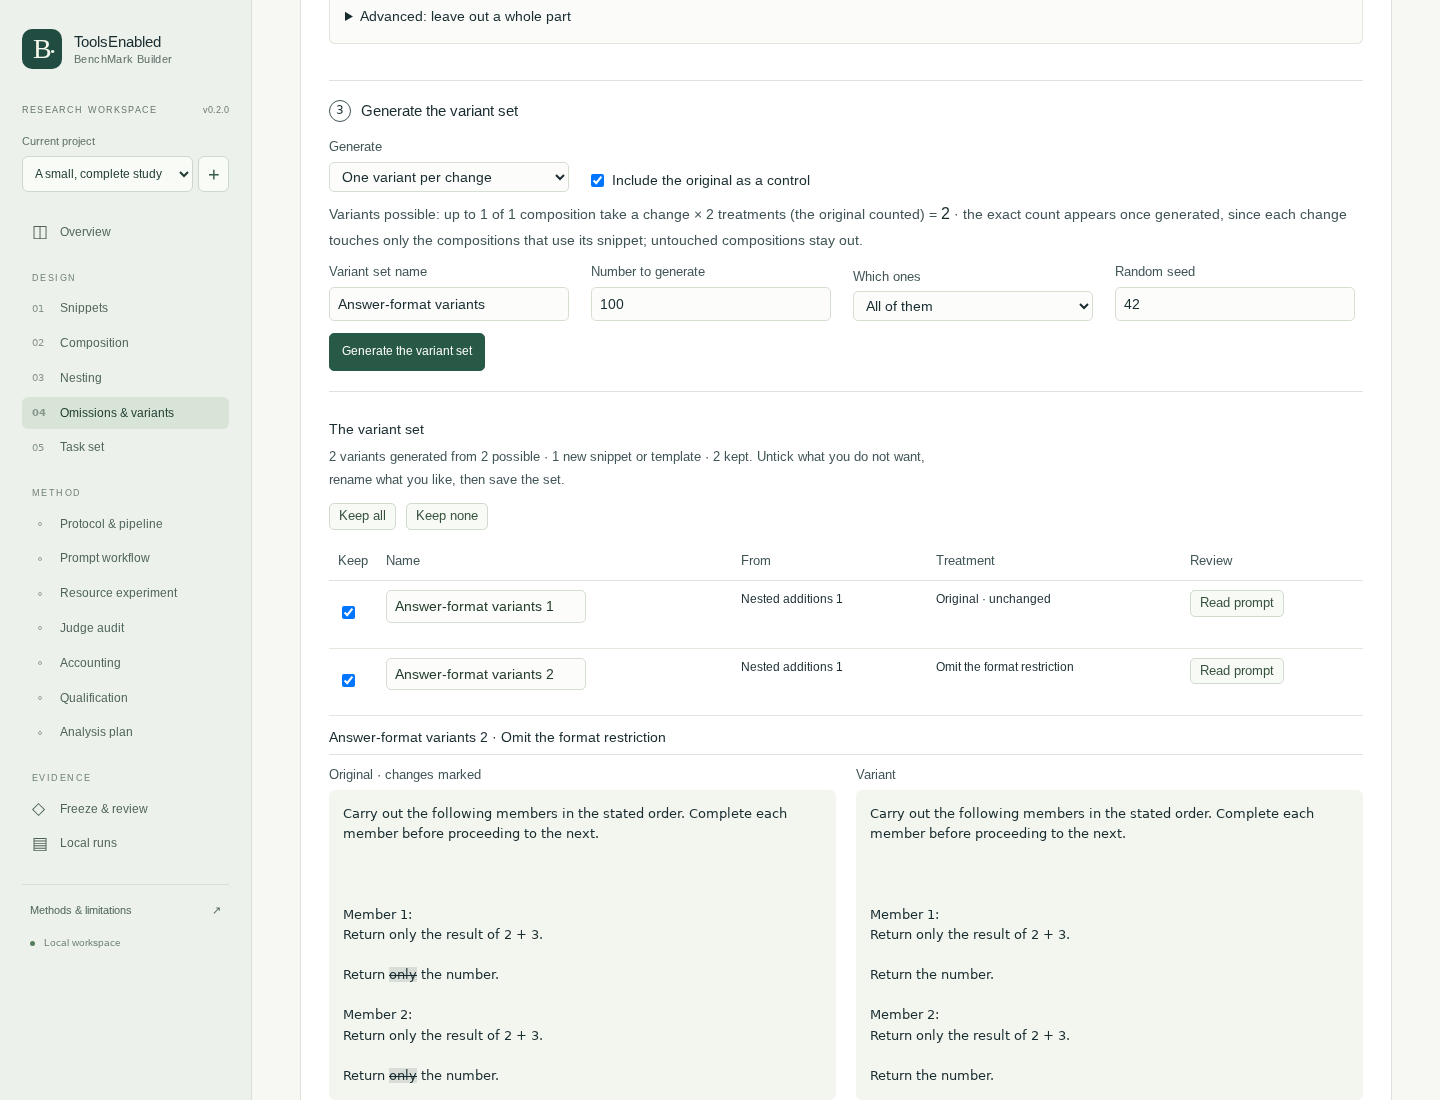Uncheck Keep for Answer-format variants 1
Image resolution: width=1440 pixels, height=1100 pixels.
pos(348,613)
